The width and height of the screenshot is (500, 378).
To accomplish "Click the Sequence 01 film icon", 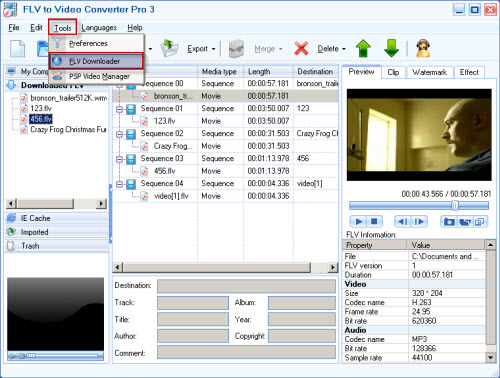I will [x=131, y=109].
